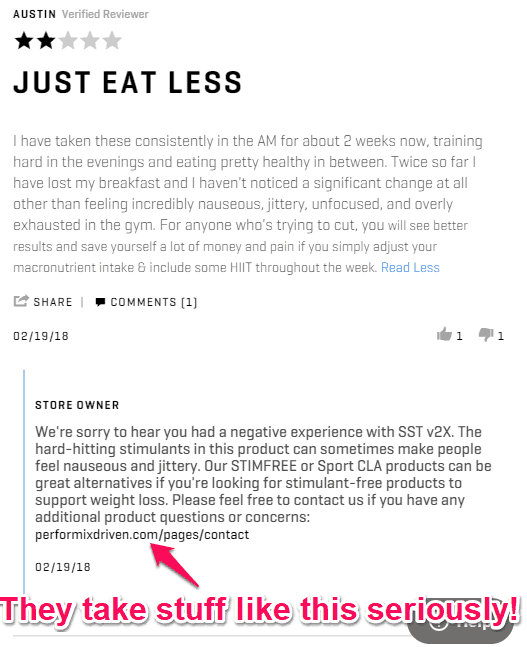This screenshot has width=527, height=647.
Task: Click the thumbs up icon
Action: pos(444,334)
